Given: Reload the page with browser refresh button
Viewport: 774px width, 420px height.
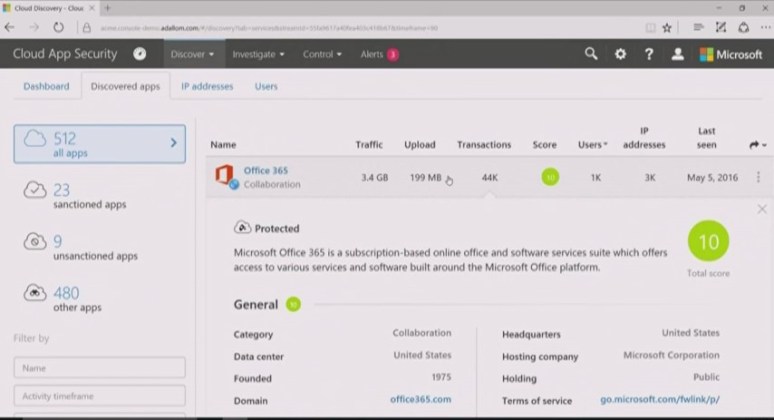Looking at the screenshot, I should coord(58,28).
